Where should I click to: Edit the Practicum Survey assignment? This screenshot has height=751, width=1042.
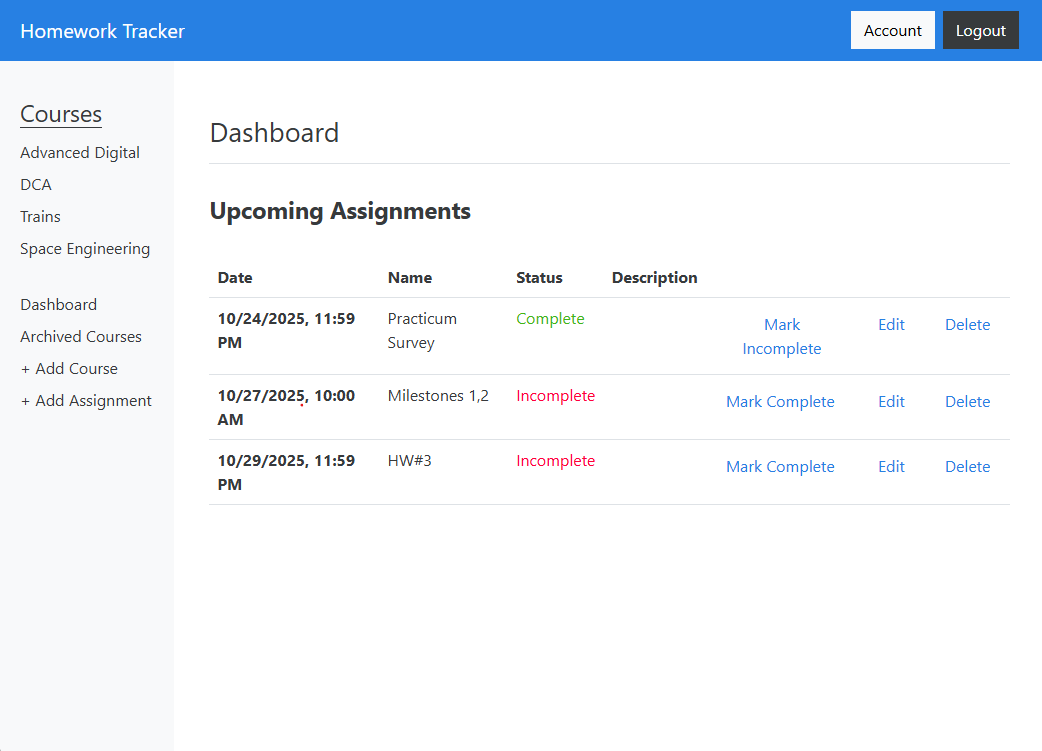pos(890,324)
